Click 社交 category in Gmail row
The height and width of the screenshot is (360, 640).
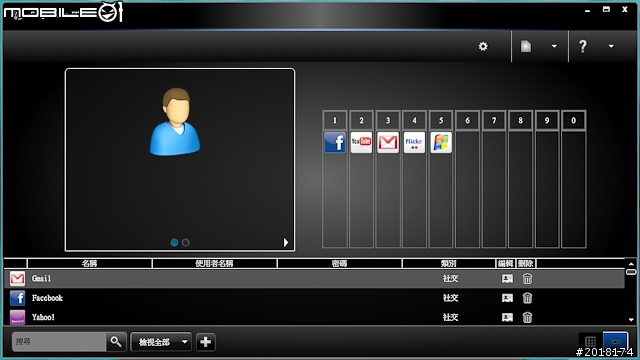(x=451, y=278)
